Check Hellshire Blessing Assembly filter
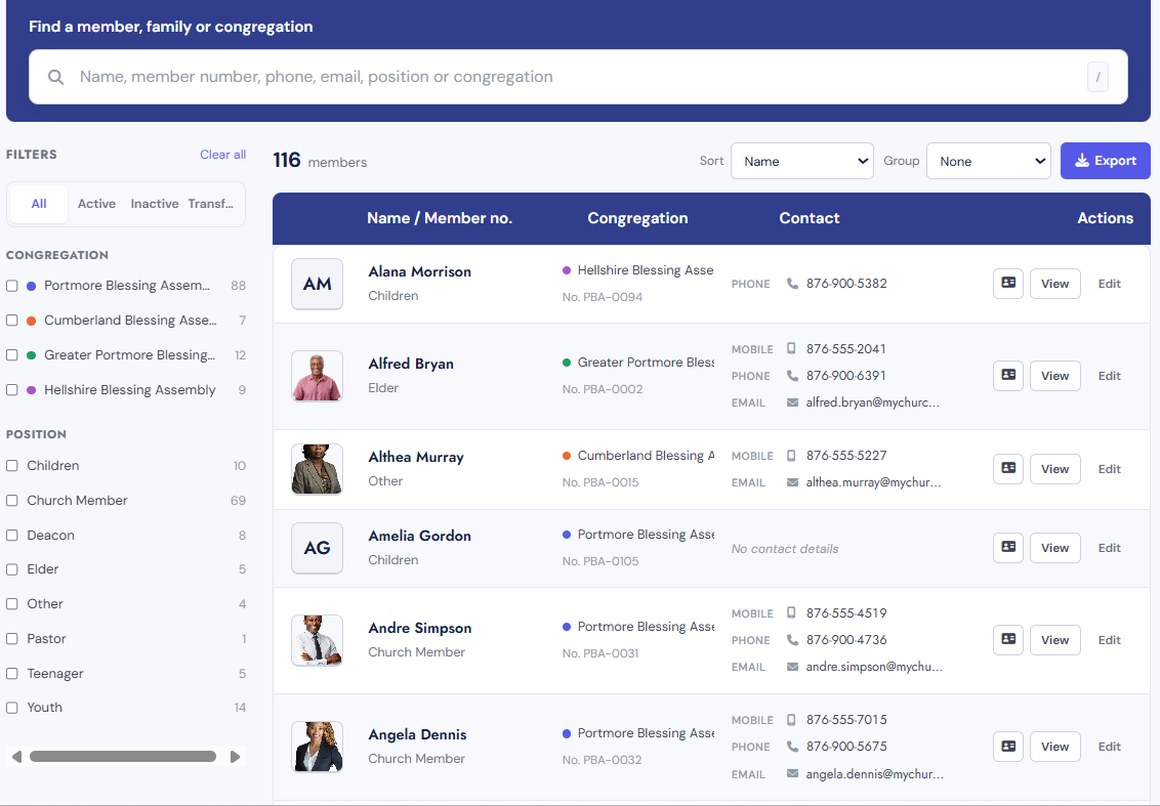This screenshot has height=806, width=1160. (12, 390)
